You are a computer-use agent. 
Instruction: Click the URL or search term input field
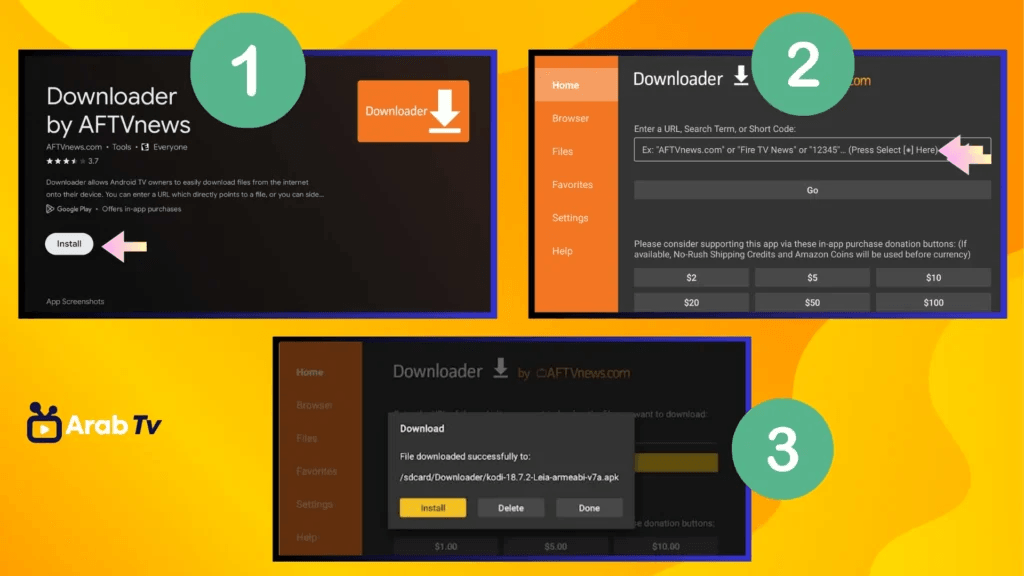click(790, 150)
